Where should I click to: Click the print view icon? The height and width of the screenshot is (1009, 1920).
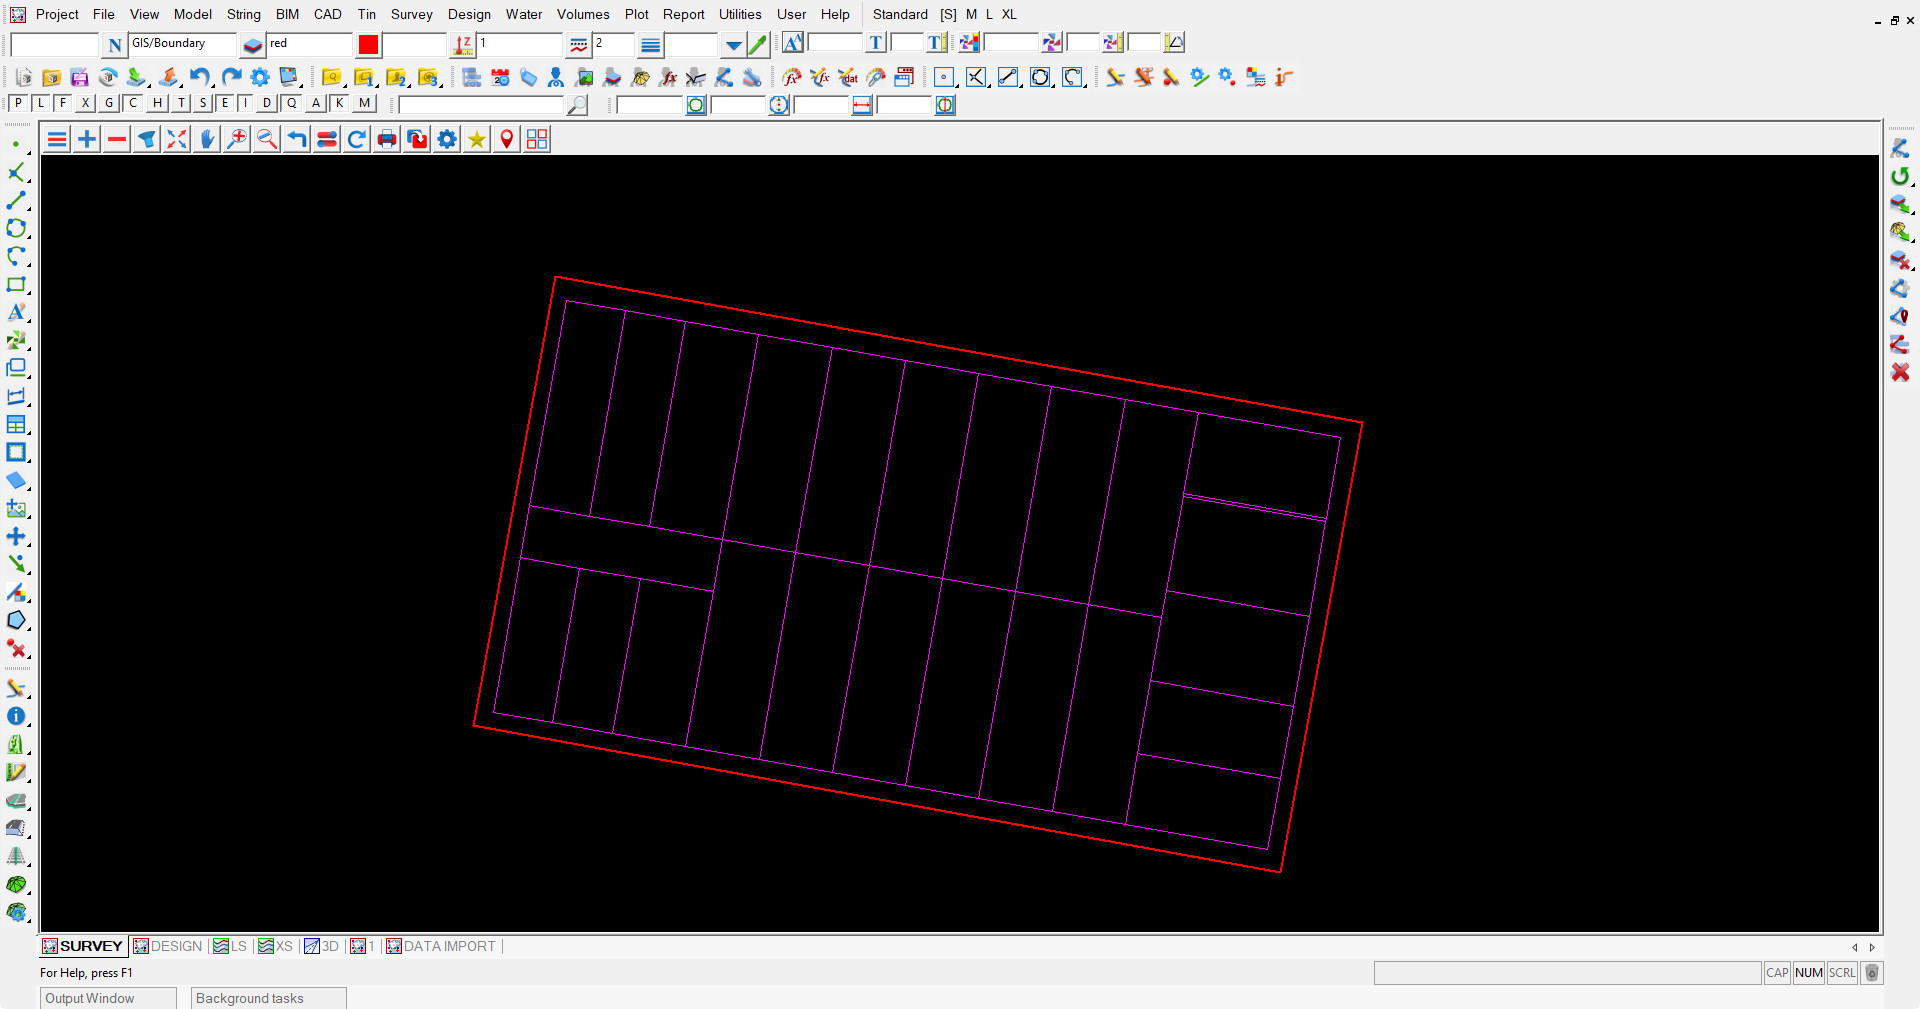[387, 140]
